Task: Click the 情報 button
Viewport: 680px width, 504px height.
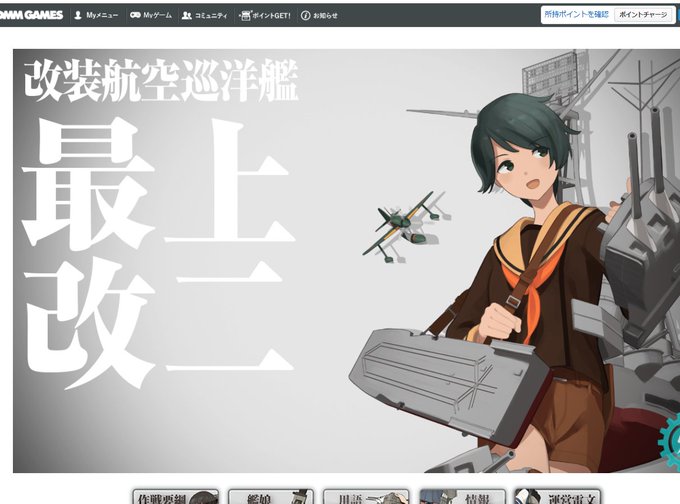Action: (462, 497)
